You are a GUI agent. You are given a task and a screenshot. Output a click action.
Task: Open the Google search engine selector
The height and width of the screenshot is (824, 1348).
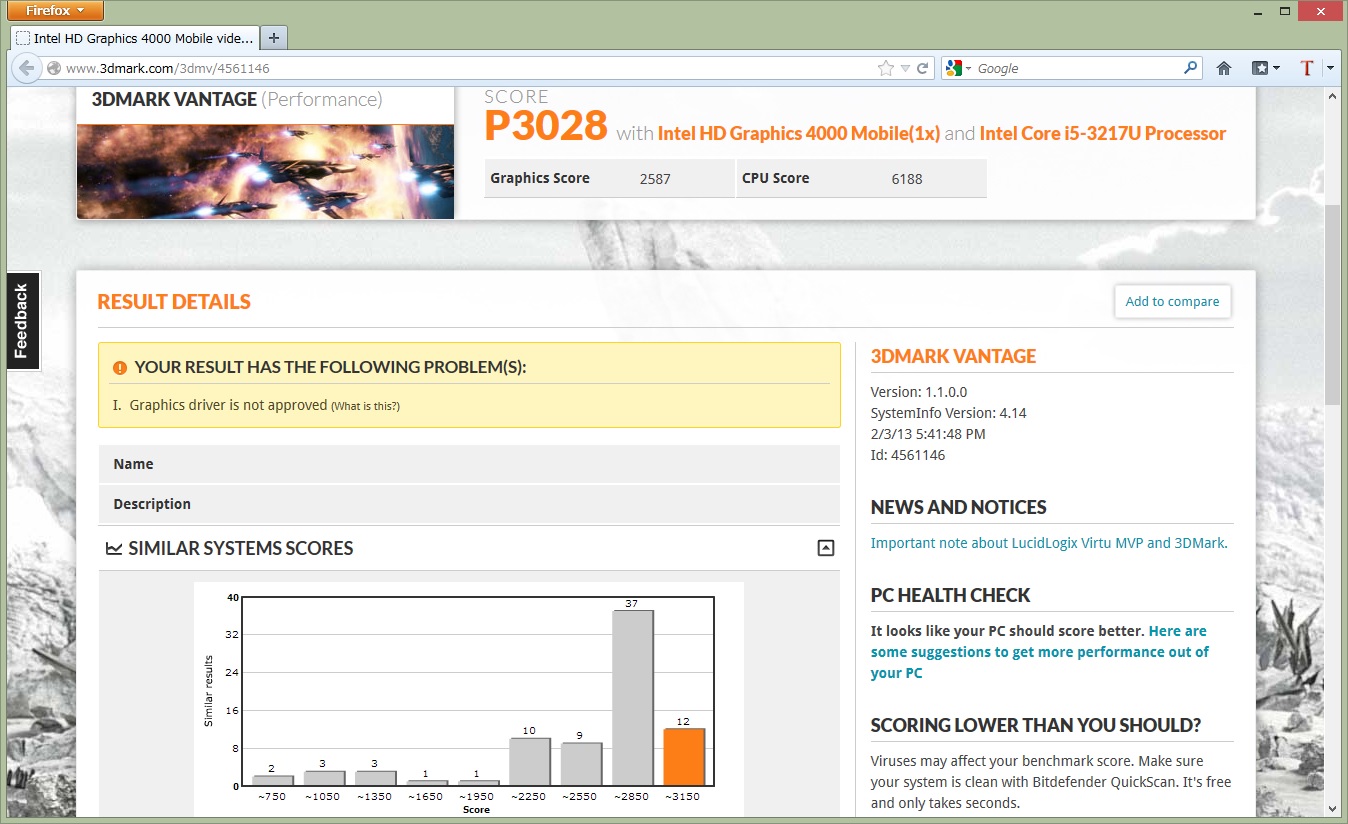958,69
